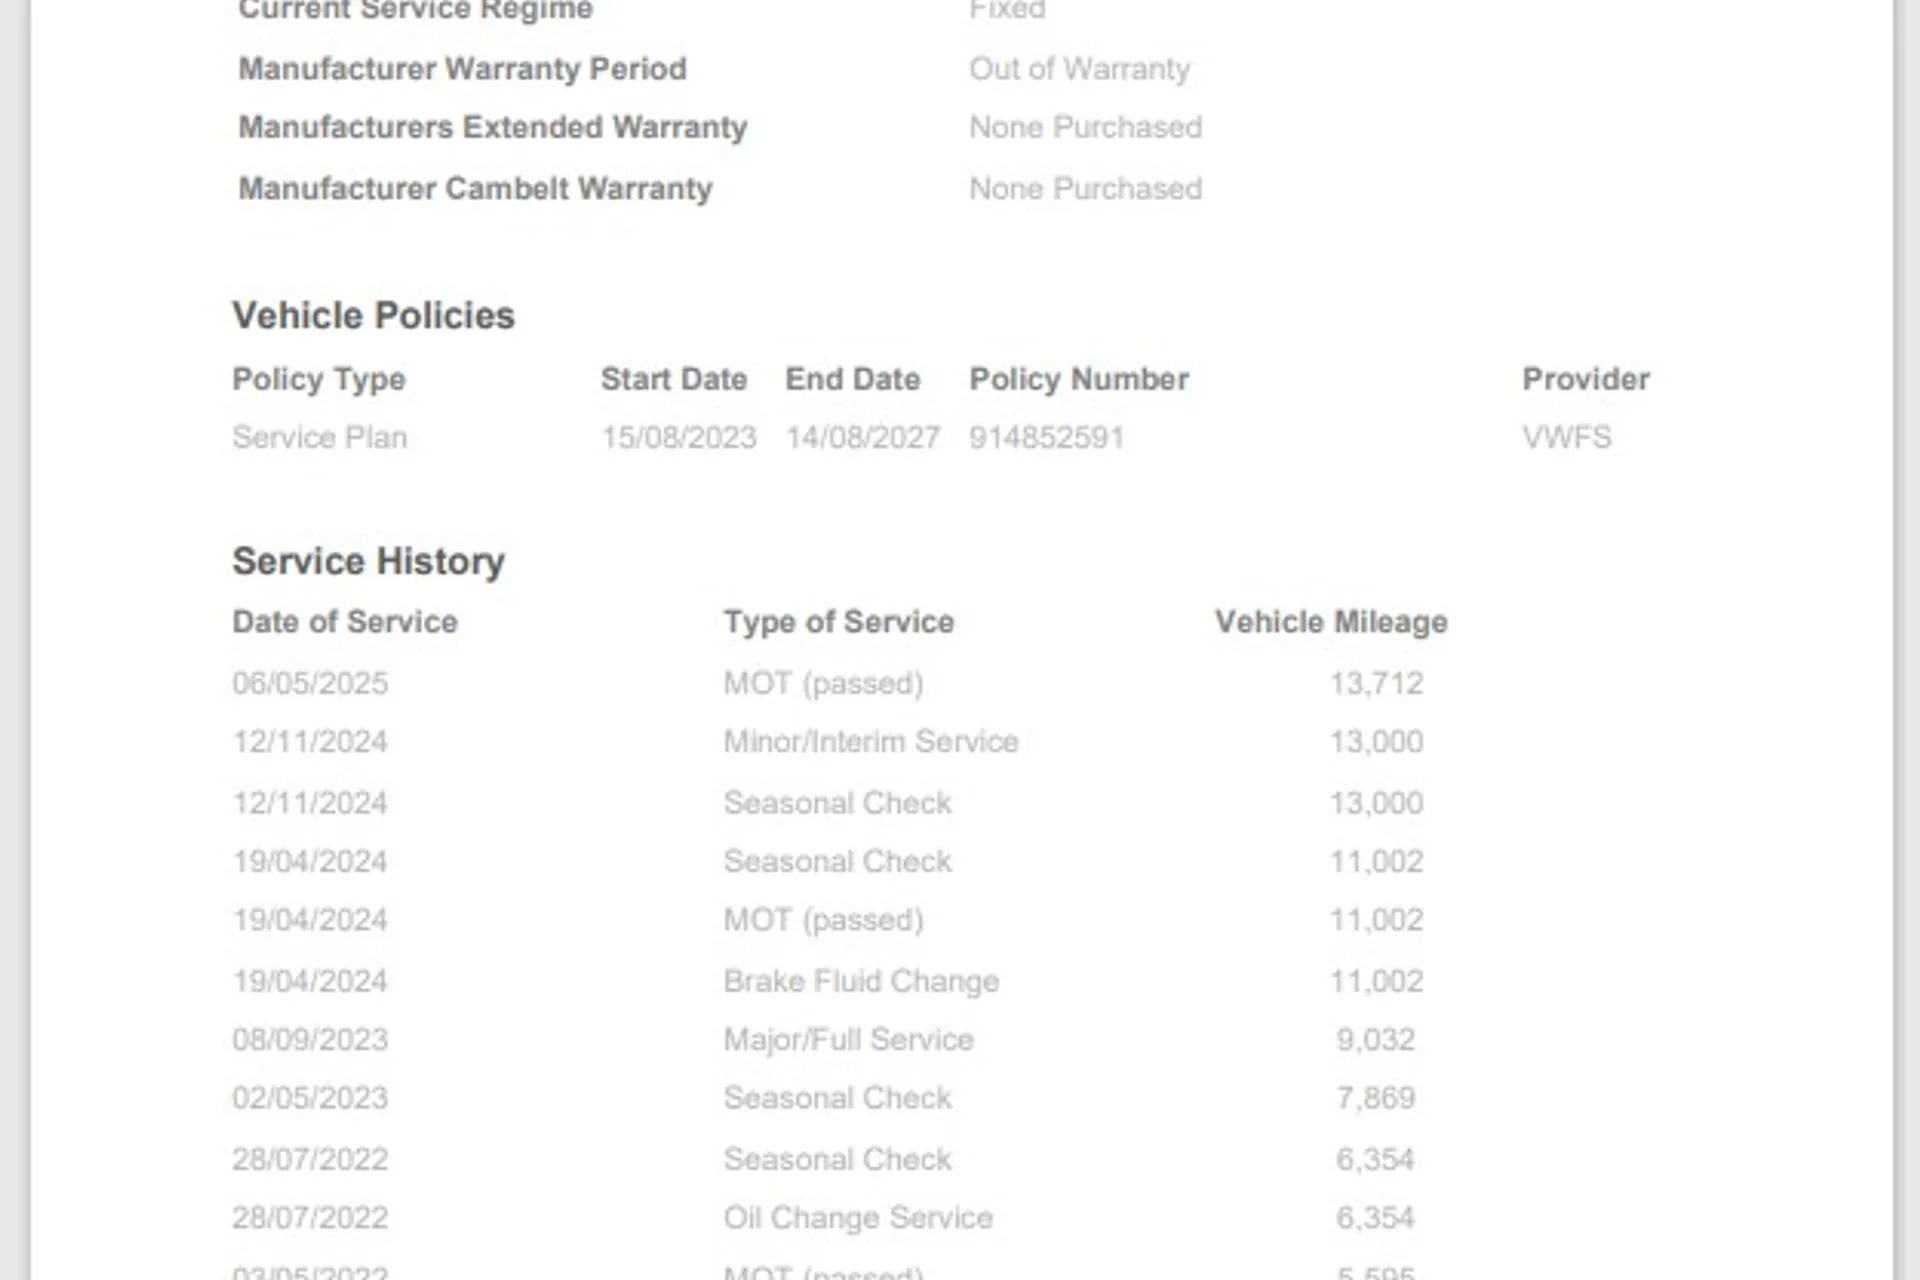The height and width of the screenshot is (1280, 1920).
Task: Click the Oil Change Service entry
Action: [858, 1217]
